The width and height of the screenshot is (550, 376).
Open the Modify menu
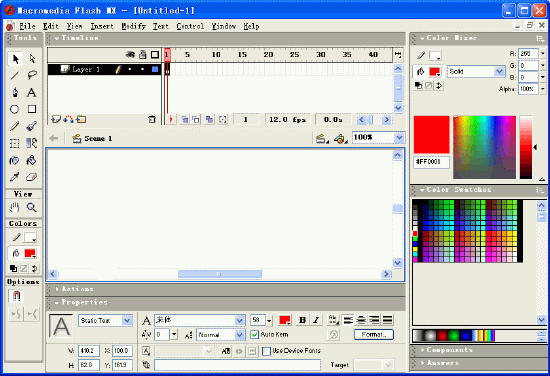(x=134, y=26)
